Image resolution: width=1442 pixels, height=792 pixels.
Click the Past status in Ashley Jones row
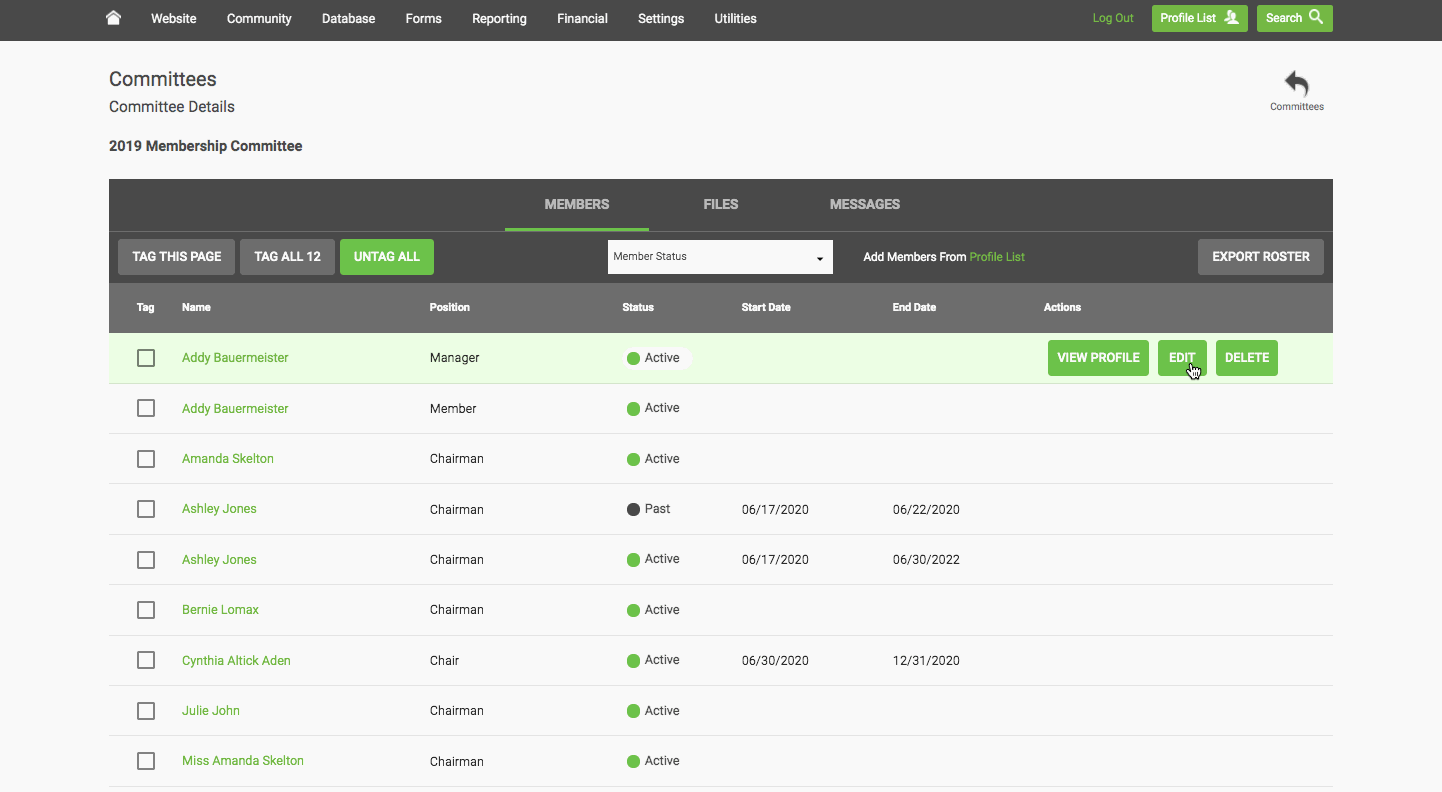(x=649, y=509)
